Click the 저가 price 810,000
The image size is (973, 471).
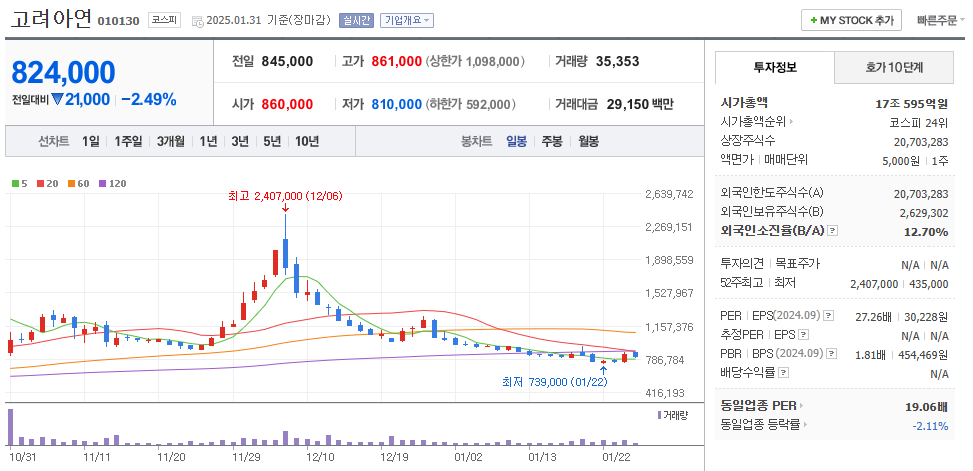click(x=397, y=104)
